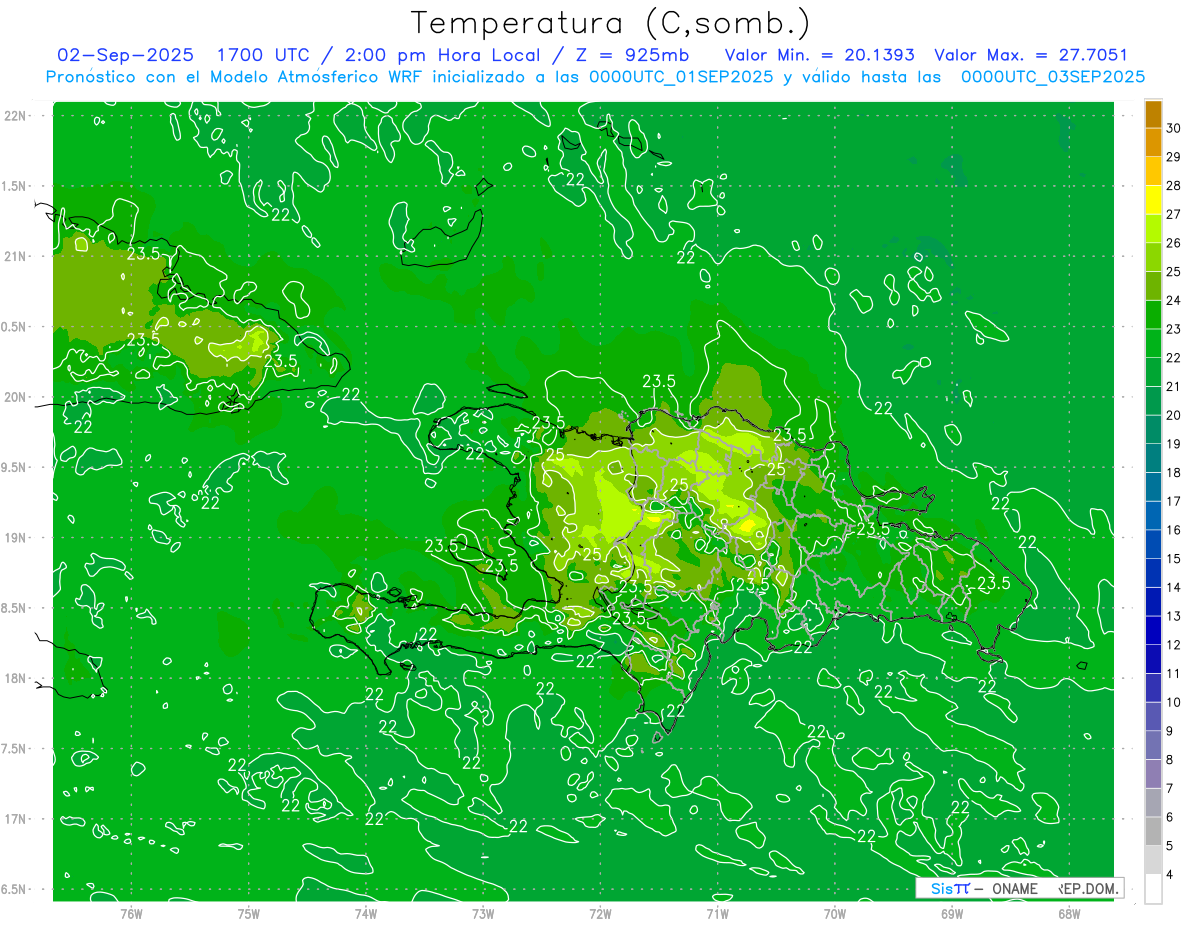
Task: Click the validity end time '0000UTC_03SEP2025'
Action: click(1053, 77)
